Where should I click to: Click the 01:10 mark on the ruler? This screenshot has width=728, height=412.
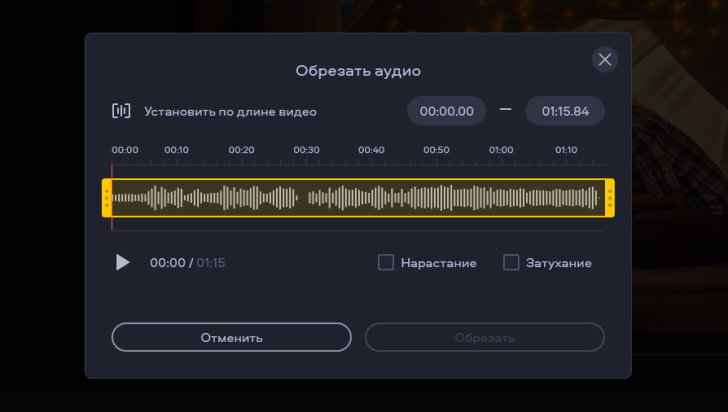tap(566, 151)
